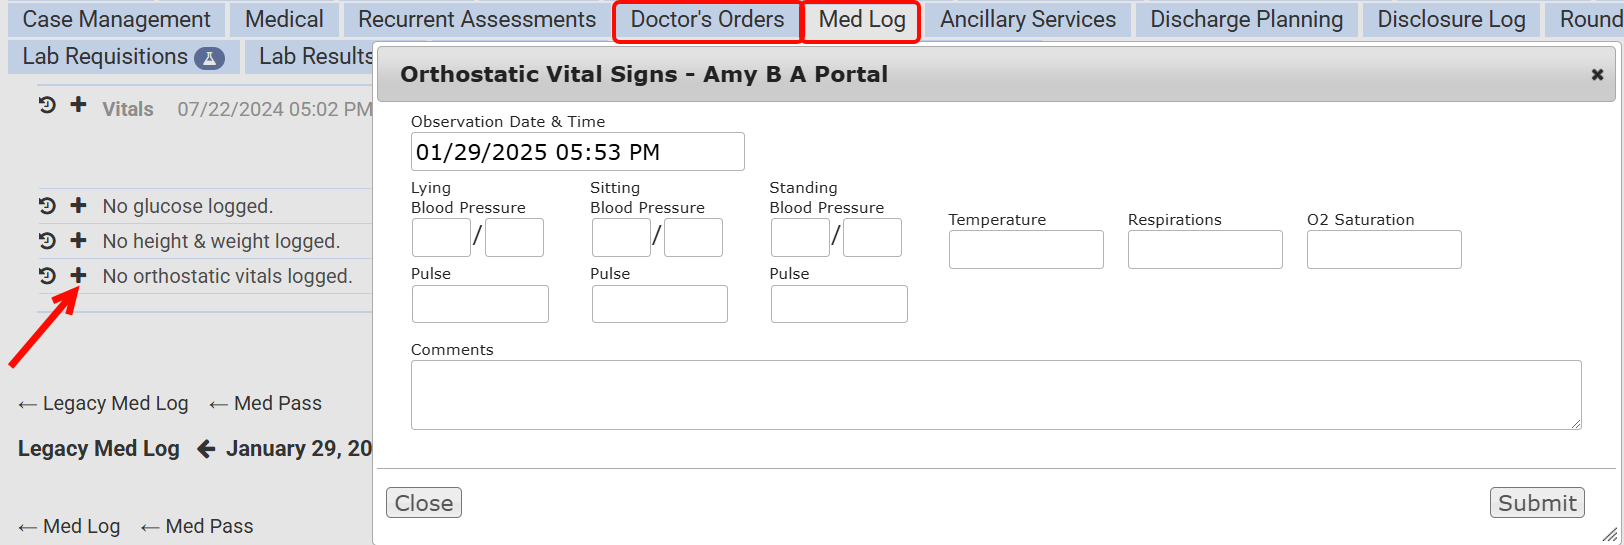Click the Observation Date & Time field

tap(577, 152)
